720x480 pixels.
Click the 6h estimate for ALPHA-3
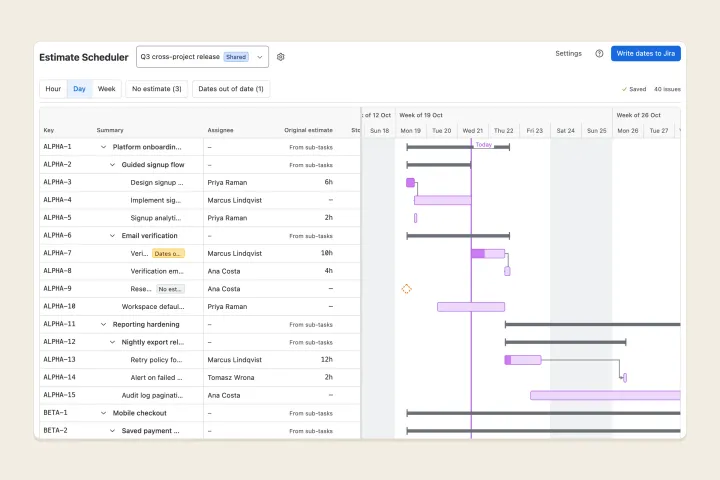pos(329,182)
